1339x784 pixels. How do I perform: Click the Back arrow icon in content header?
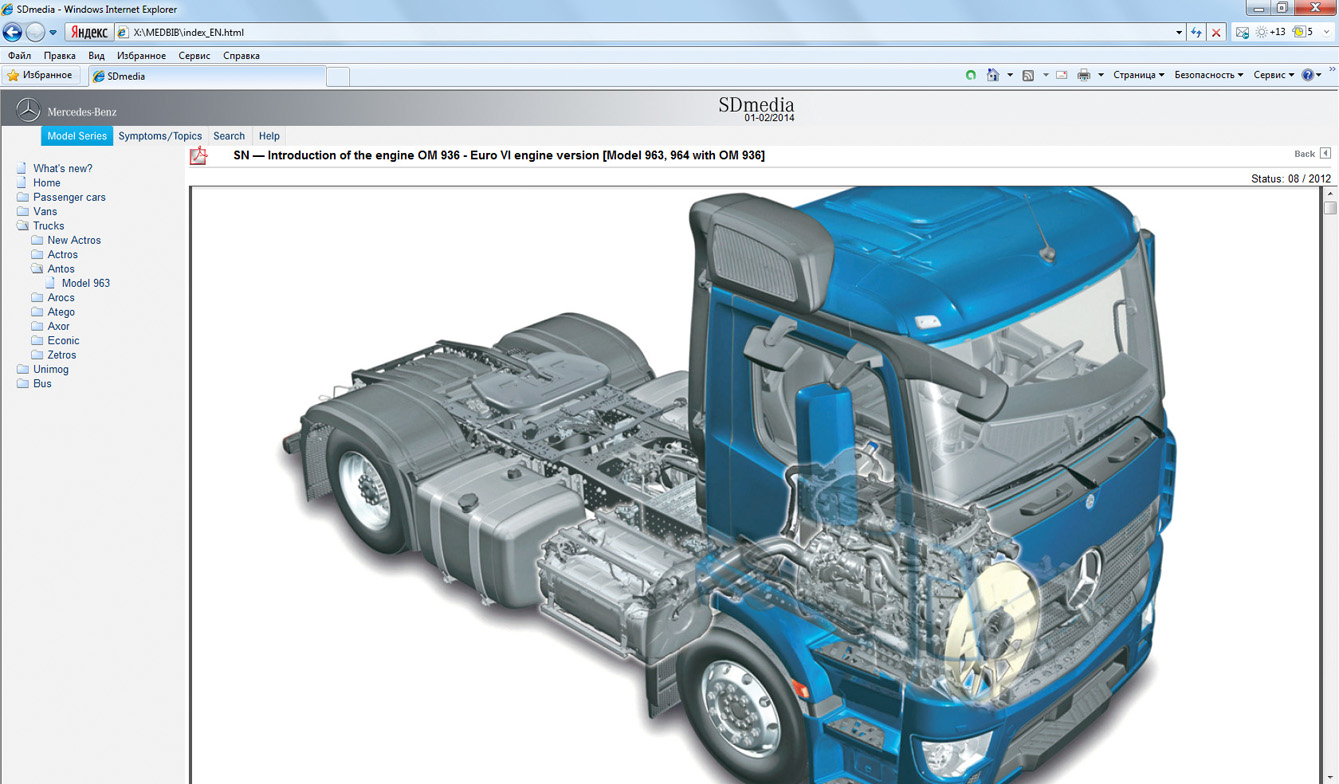1325,154
